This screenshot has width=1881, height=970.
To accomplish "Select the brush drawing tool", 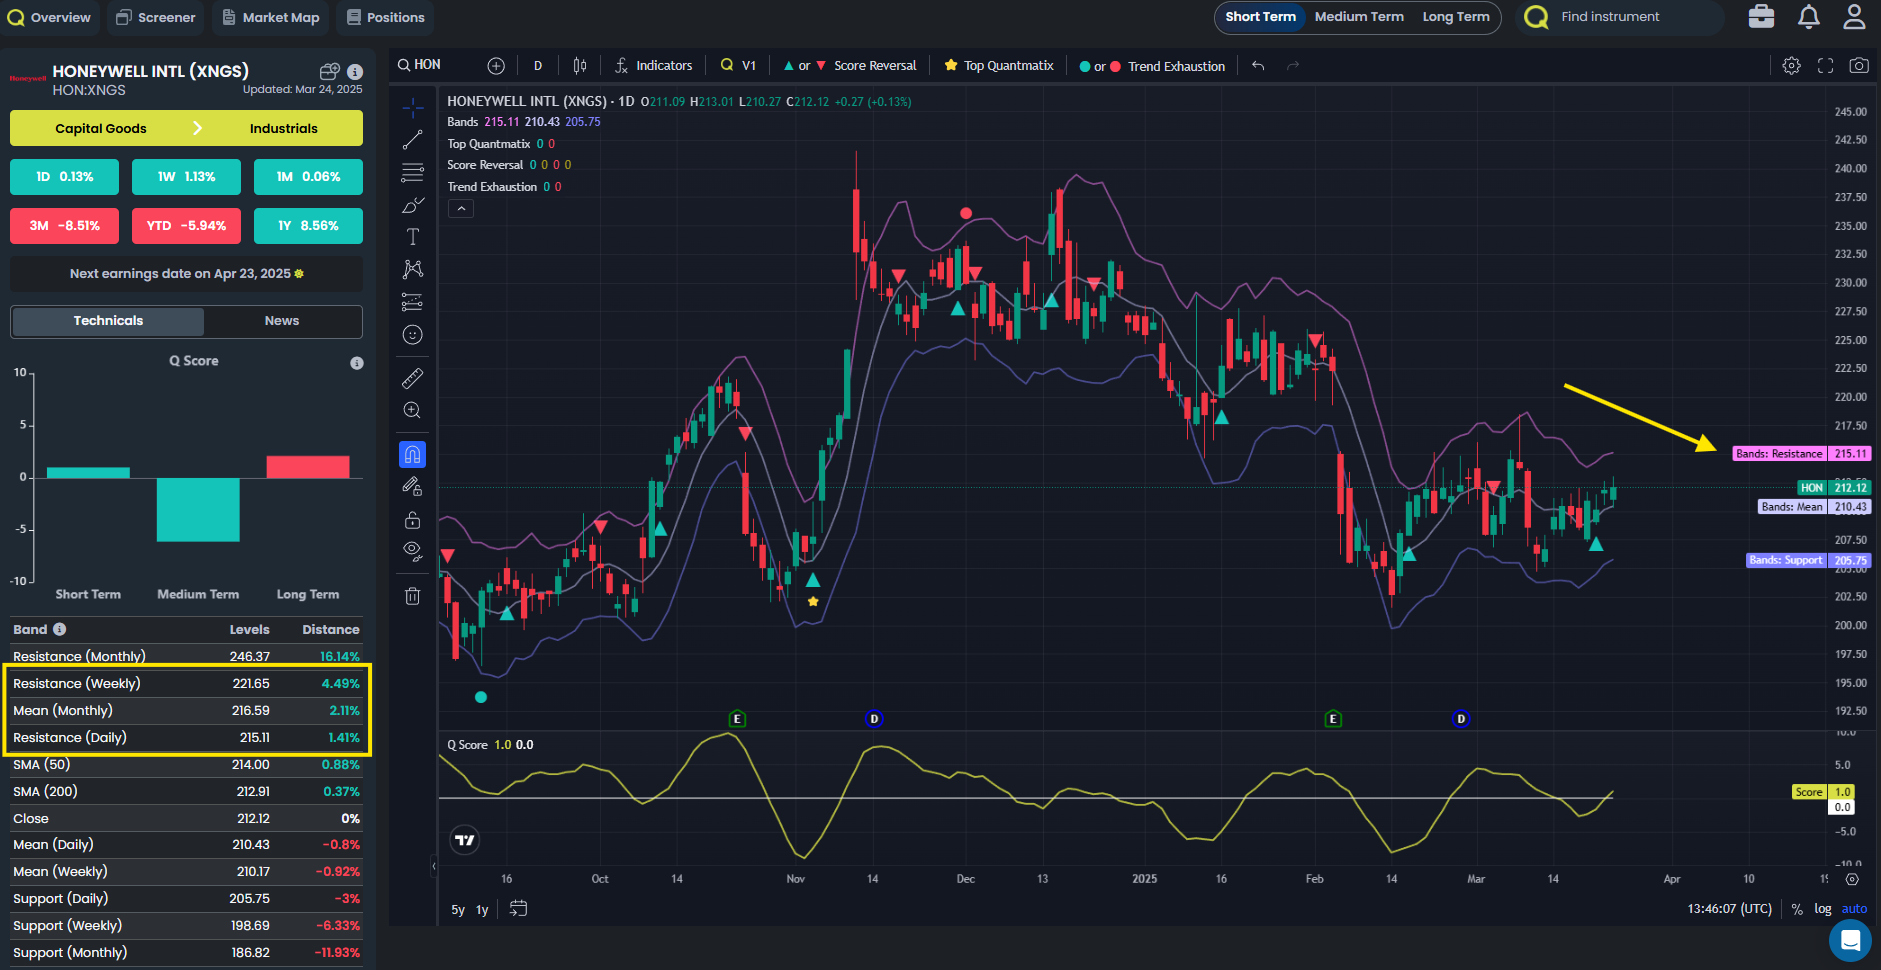I will [412, 205].
